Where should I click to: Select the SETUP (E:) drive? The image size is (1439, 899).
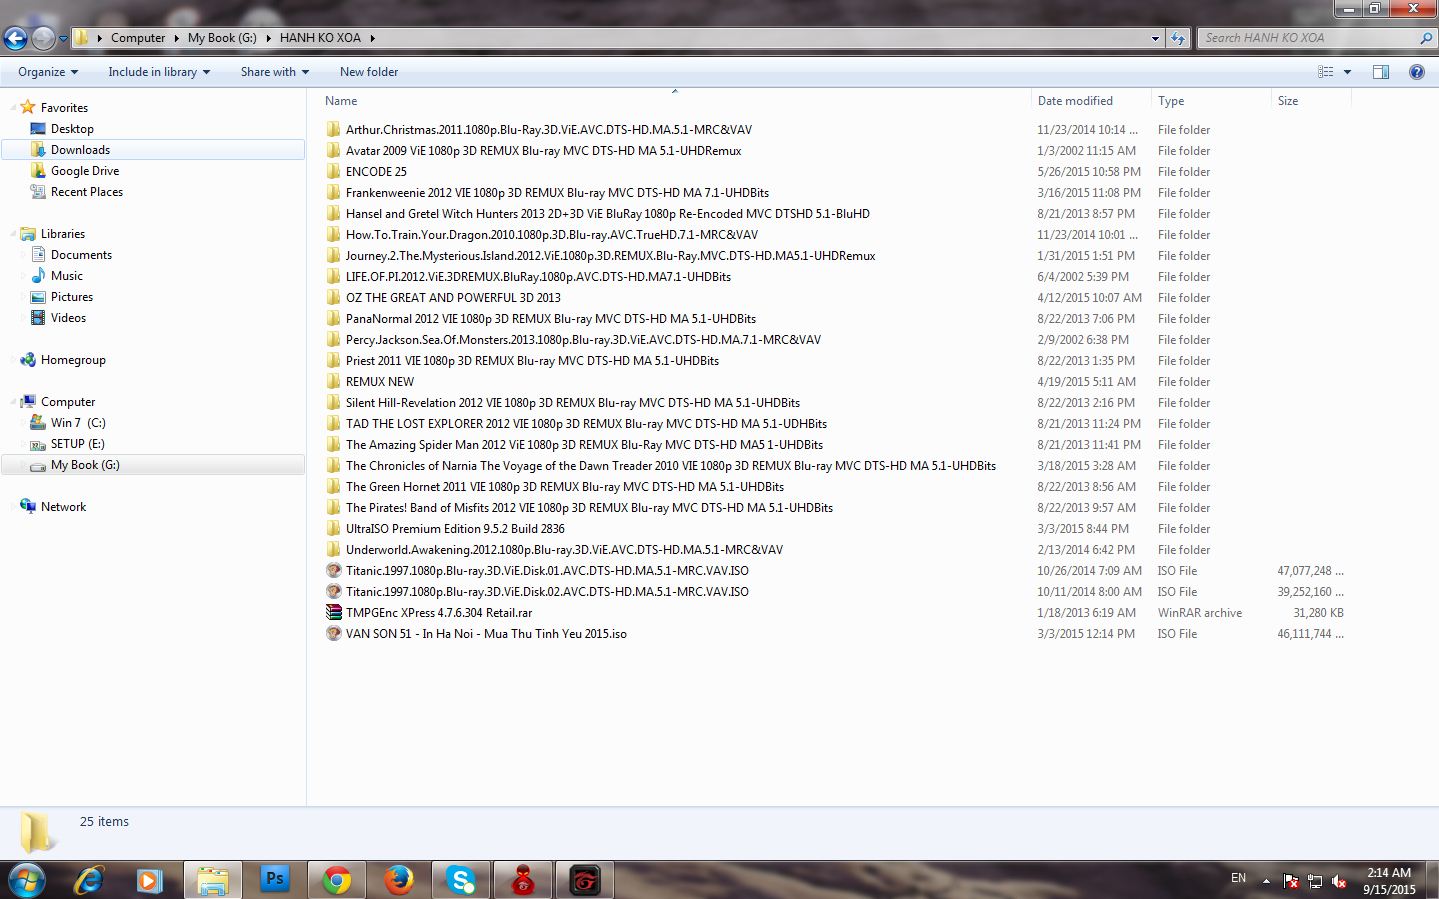[x=77, y=444]
